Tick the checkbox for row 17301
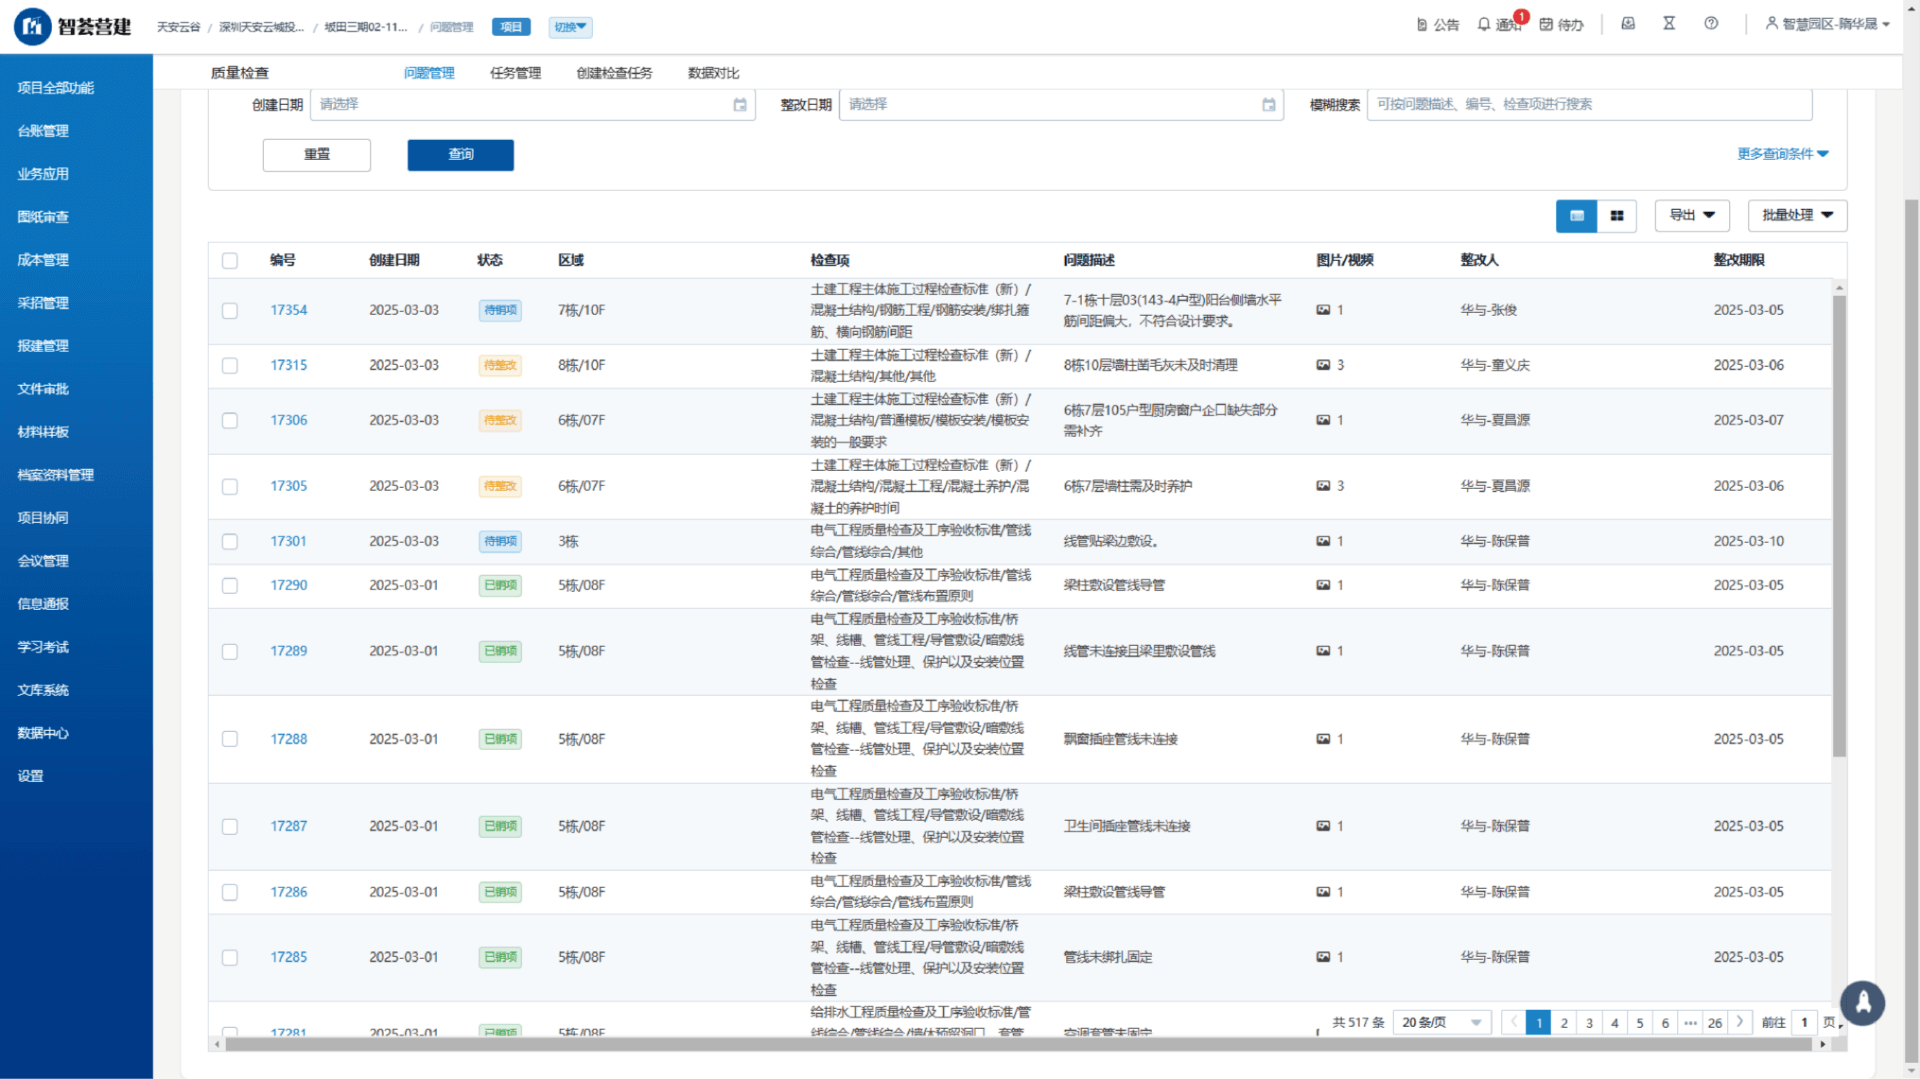 pyautogui.click(x=230, y=542)
